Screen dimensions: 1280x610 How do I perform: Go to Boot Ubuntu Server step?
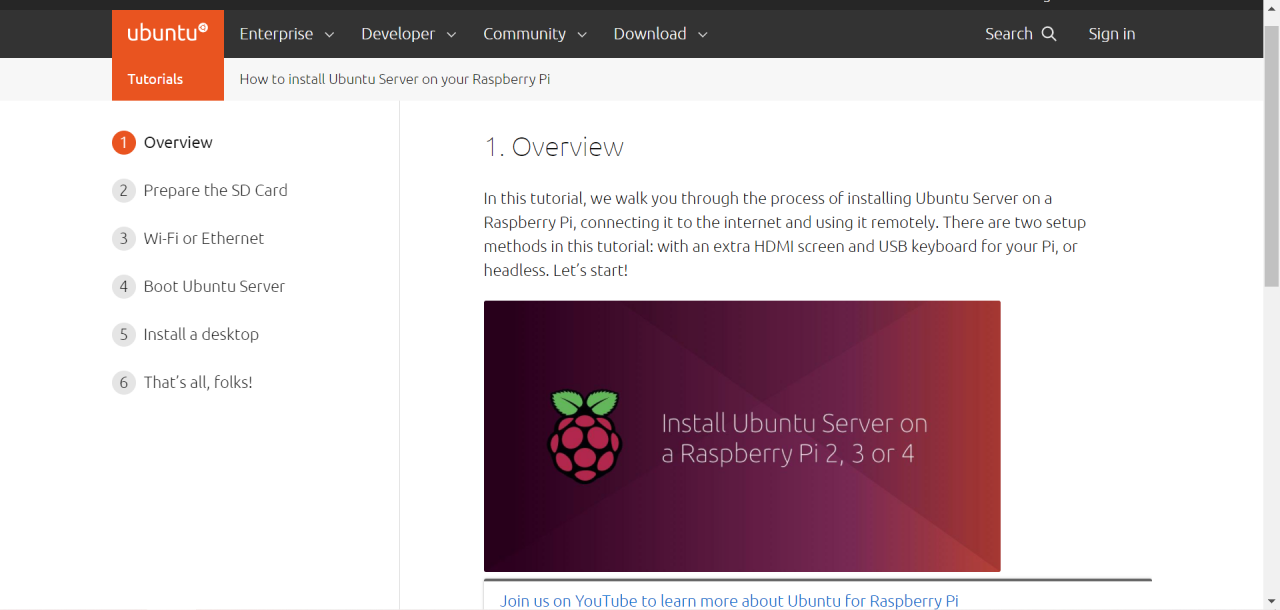(214, 287)
